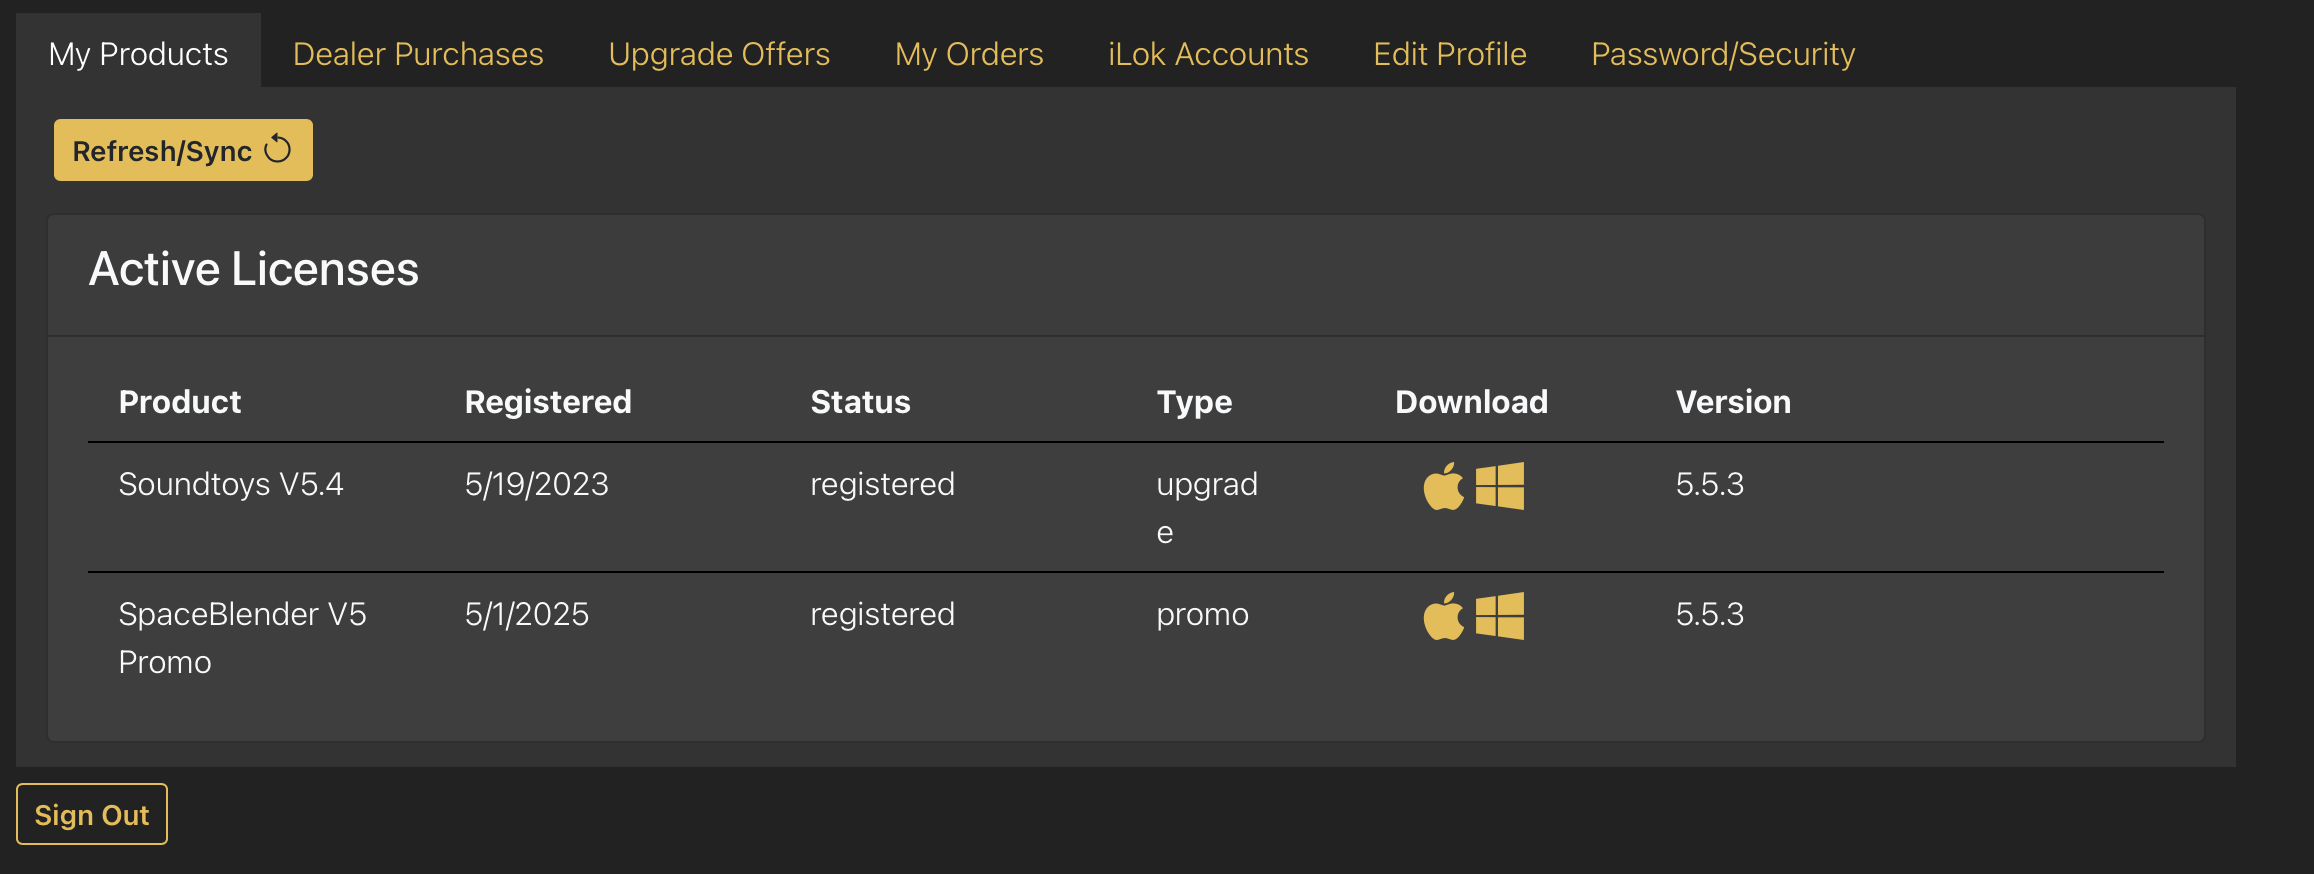The width and height of the screenshot is (2314, 874).
Task: Download Windows installer for Soundtoys V5.4
Action: point(1500,486)
